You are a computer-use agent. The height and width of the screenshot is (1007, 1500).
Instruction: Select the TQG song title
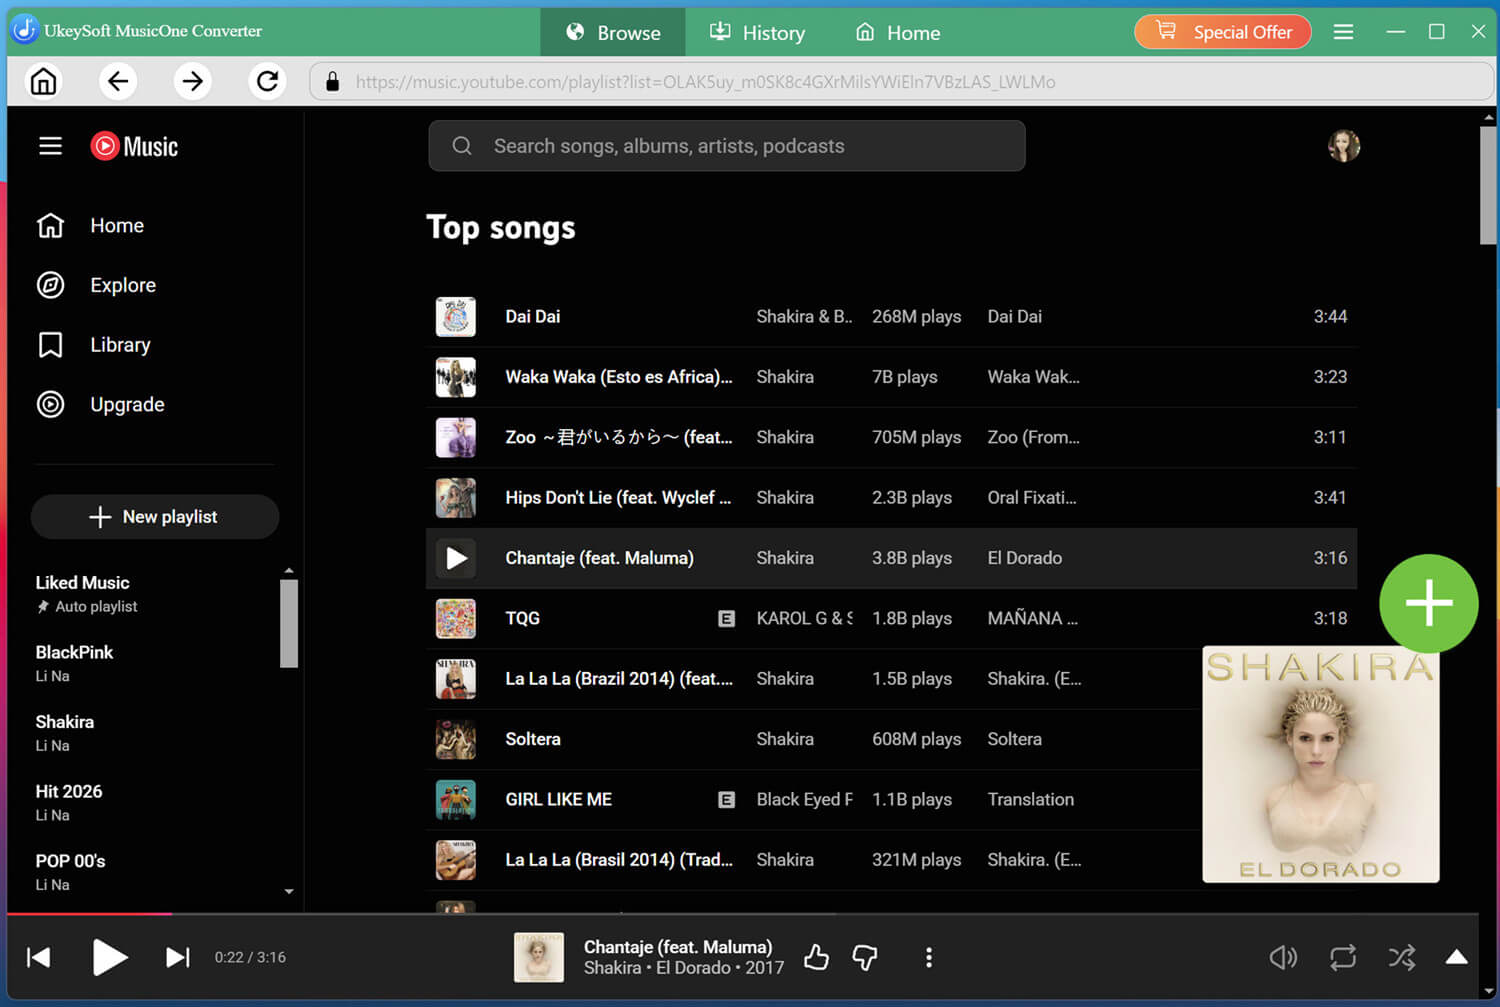coord(523,619)
